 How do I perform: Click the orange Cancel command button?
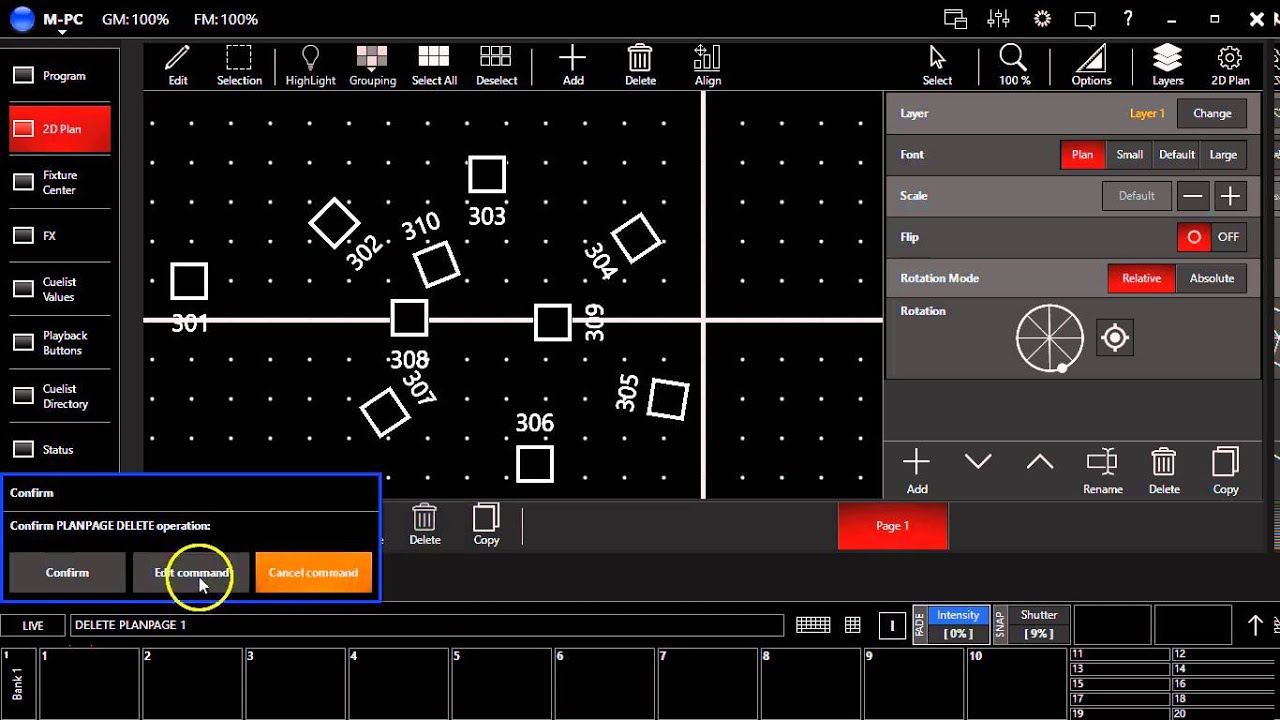313,573
